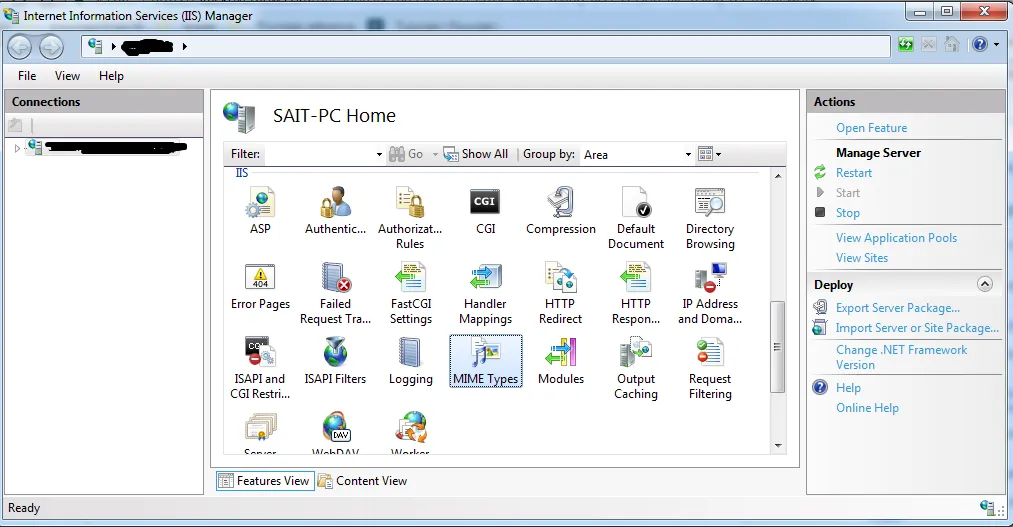Click the feature list vertical scrollbar thumb
The image size is (1013, 527).
(x=778, y=347)
